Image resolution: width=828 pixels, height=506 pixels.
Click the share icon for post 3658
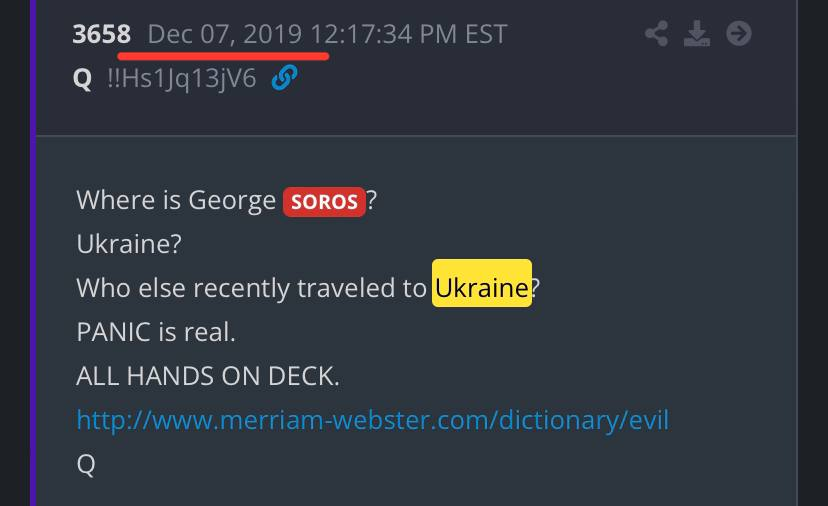(x=657, y=34)
